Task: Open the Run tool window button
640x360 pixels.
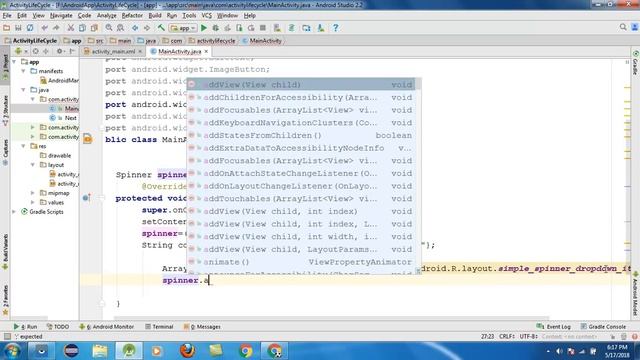Action: click(25, 327)
